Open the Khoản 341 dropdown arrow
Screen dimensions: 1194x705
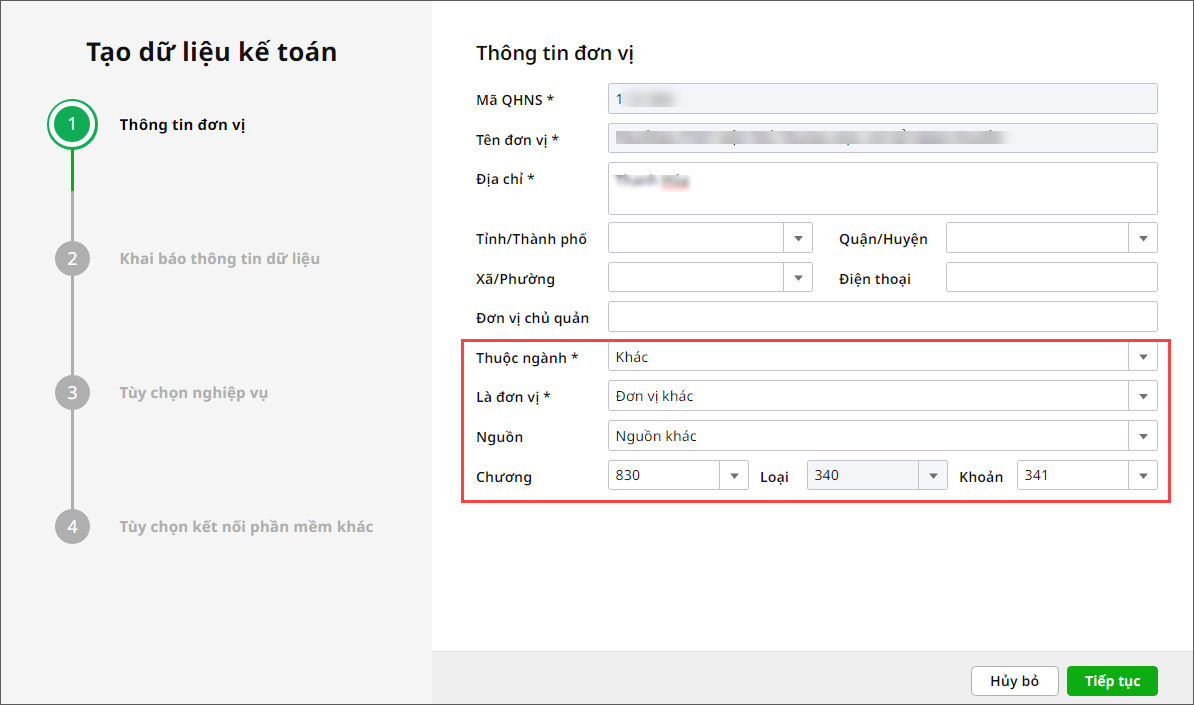click(x=1143, y=476)
